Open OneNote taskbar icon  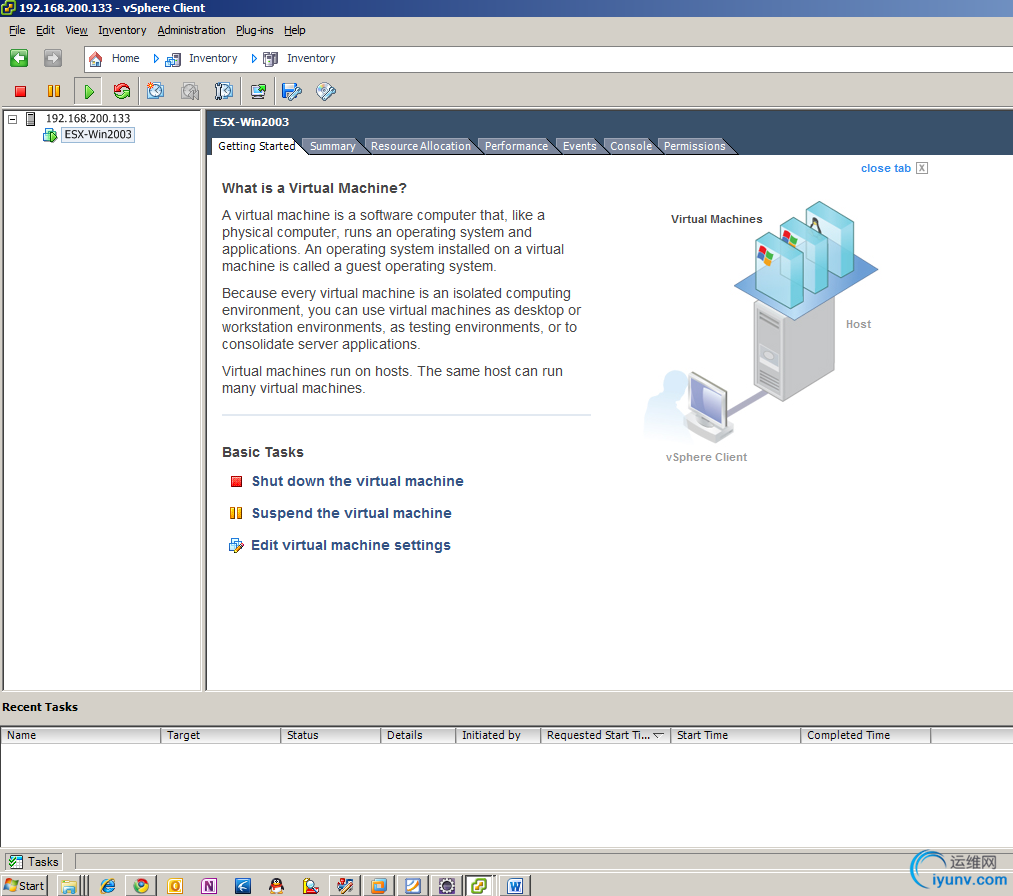coord(209,886)
